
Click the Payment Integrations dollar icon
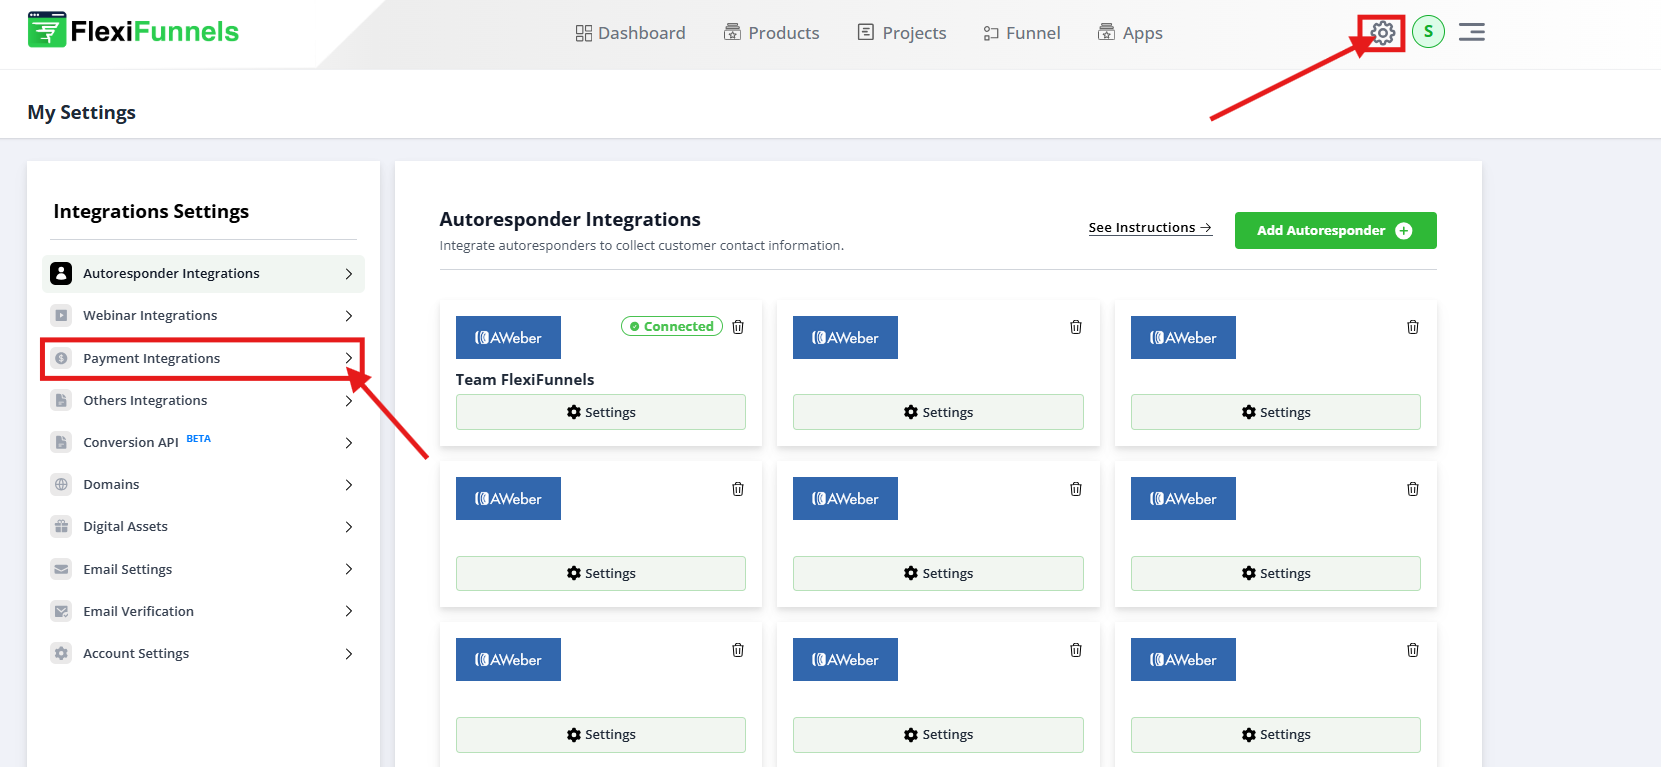(x=61, y=358)
